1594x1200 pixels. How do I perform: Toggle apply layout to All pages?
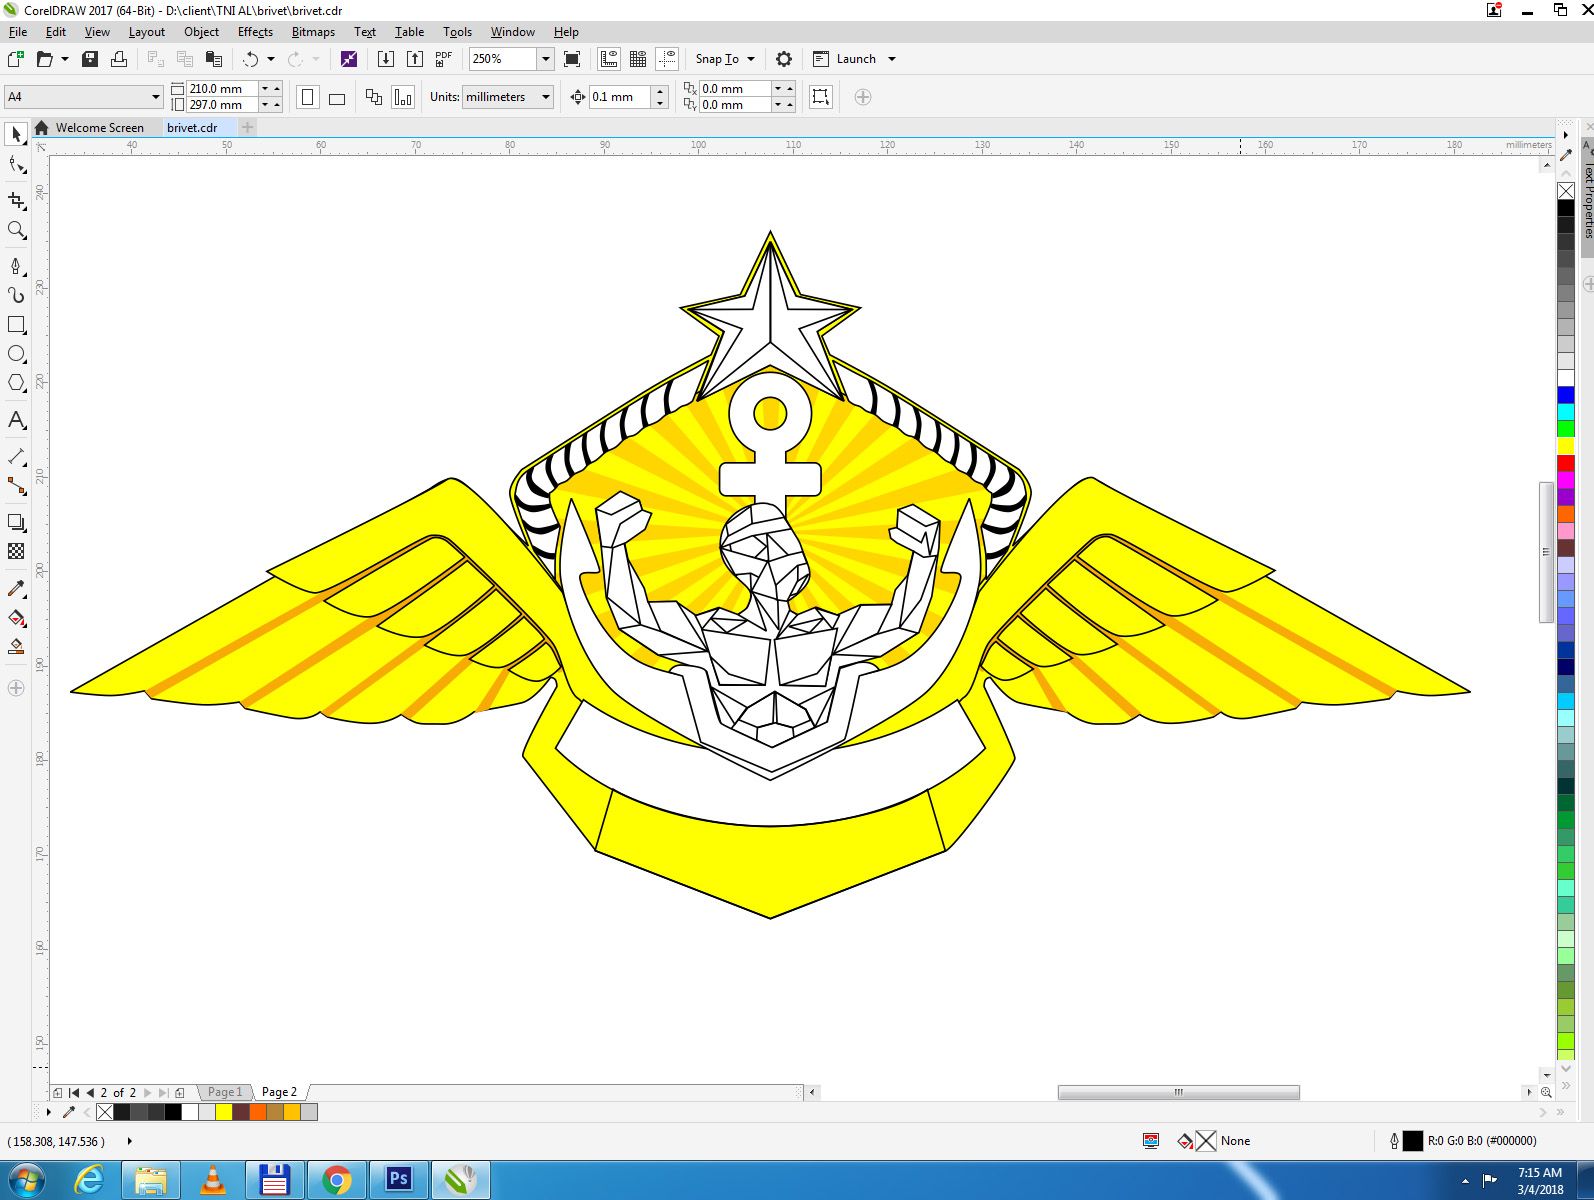pyautogui.click(x=374, y=97)
